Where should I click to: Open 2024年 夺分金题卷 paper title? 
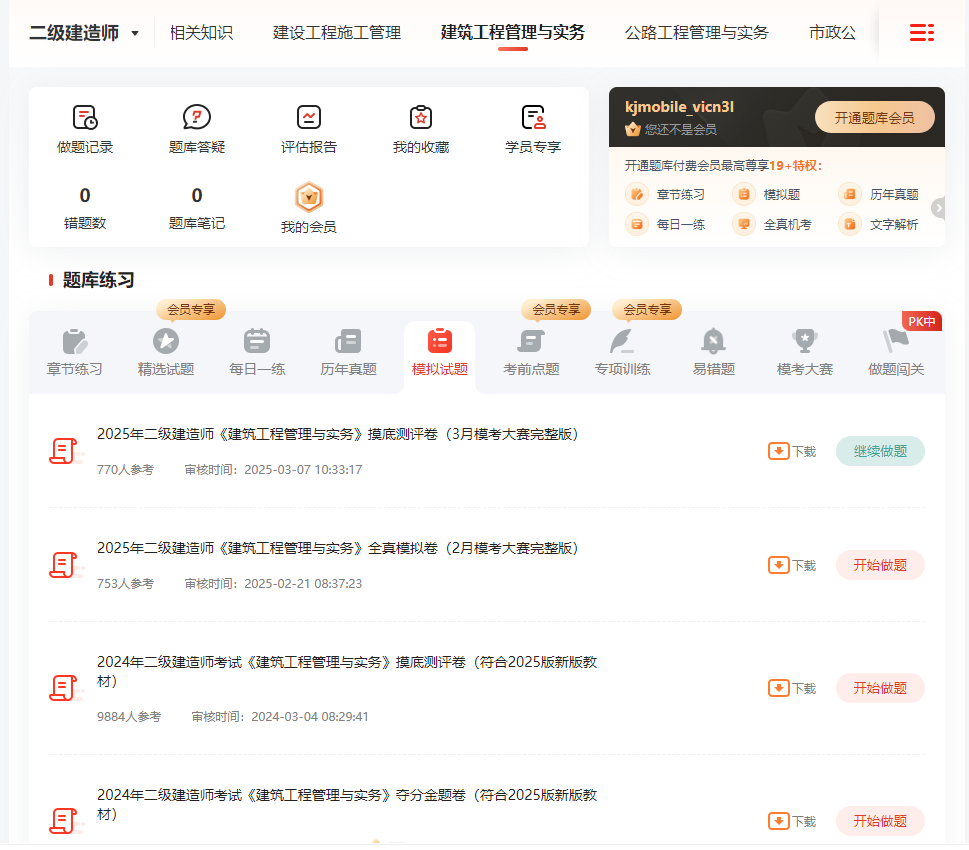[347, 804]
